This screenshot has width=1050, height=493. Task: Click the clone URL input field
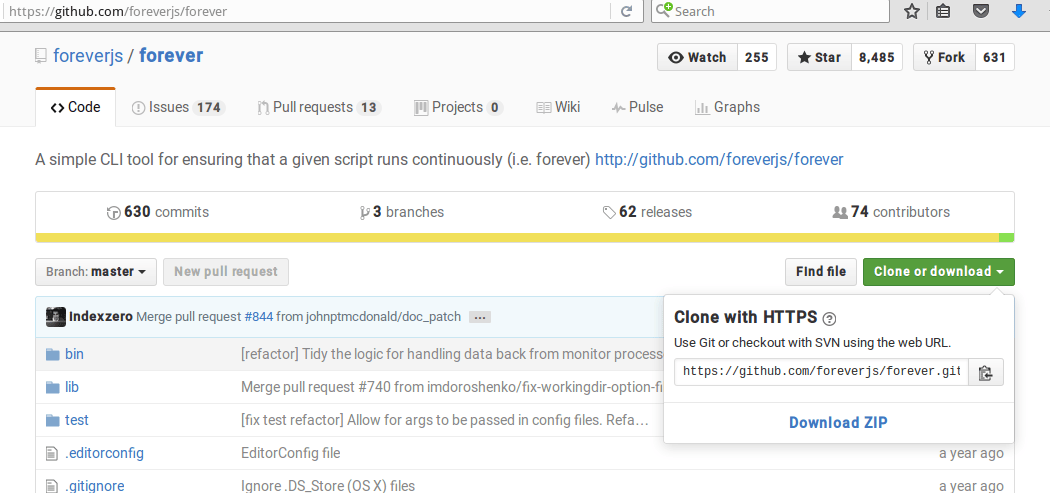coord(821,372)
